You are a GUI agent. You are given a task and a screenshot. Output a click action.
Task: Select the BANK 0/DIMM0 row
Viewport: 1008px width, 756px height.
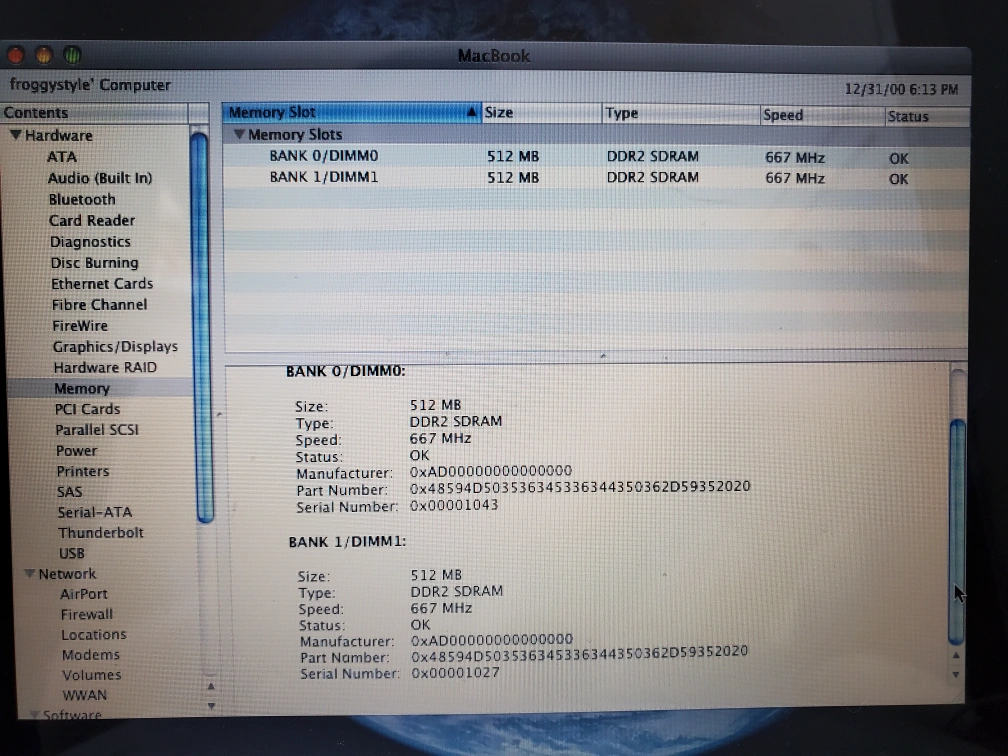click(x=324, y=156)
